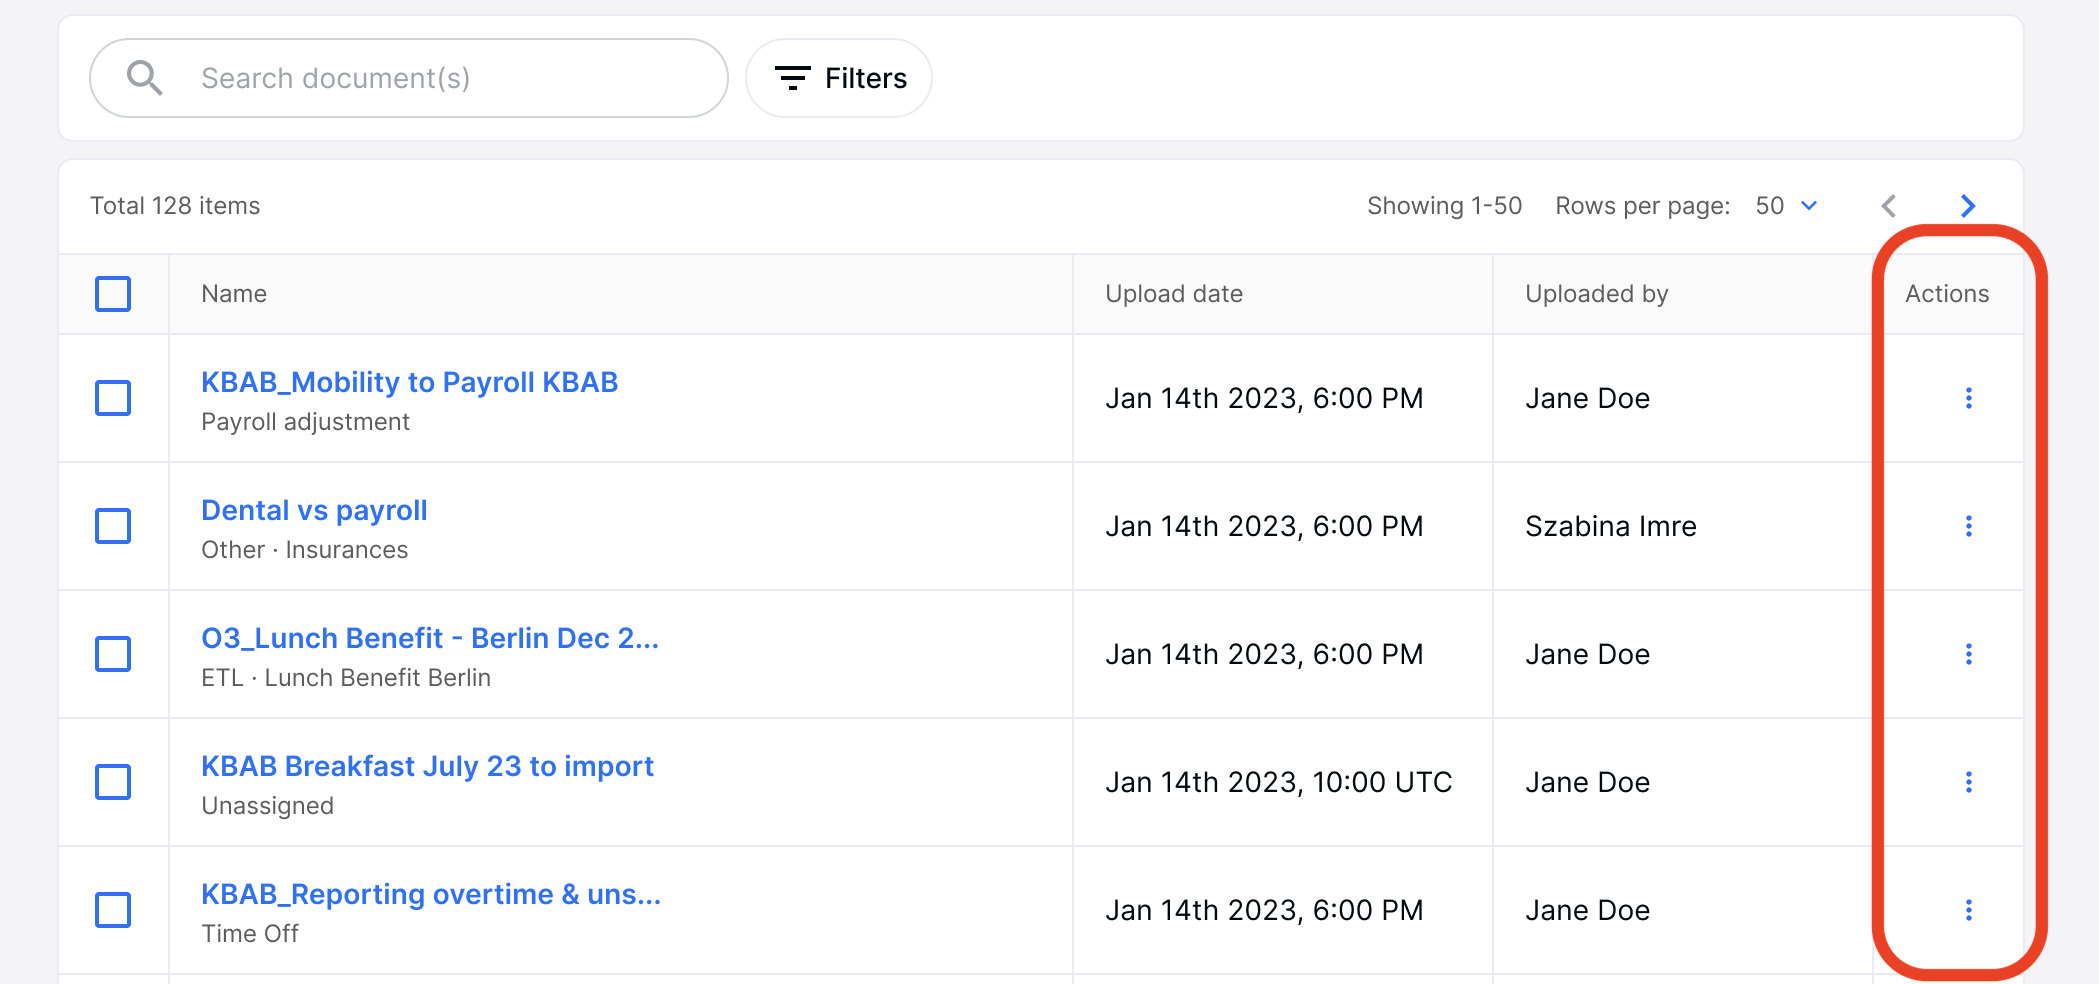Toggle the select-all checkbox in header
The width and height of the screenshot is (2099, 984).
pyautogui.click(x=113, y=294)
